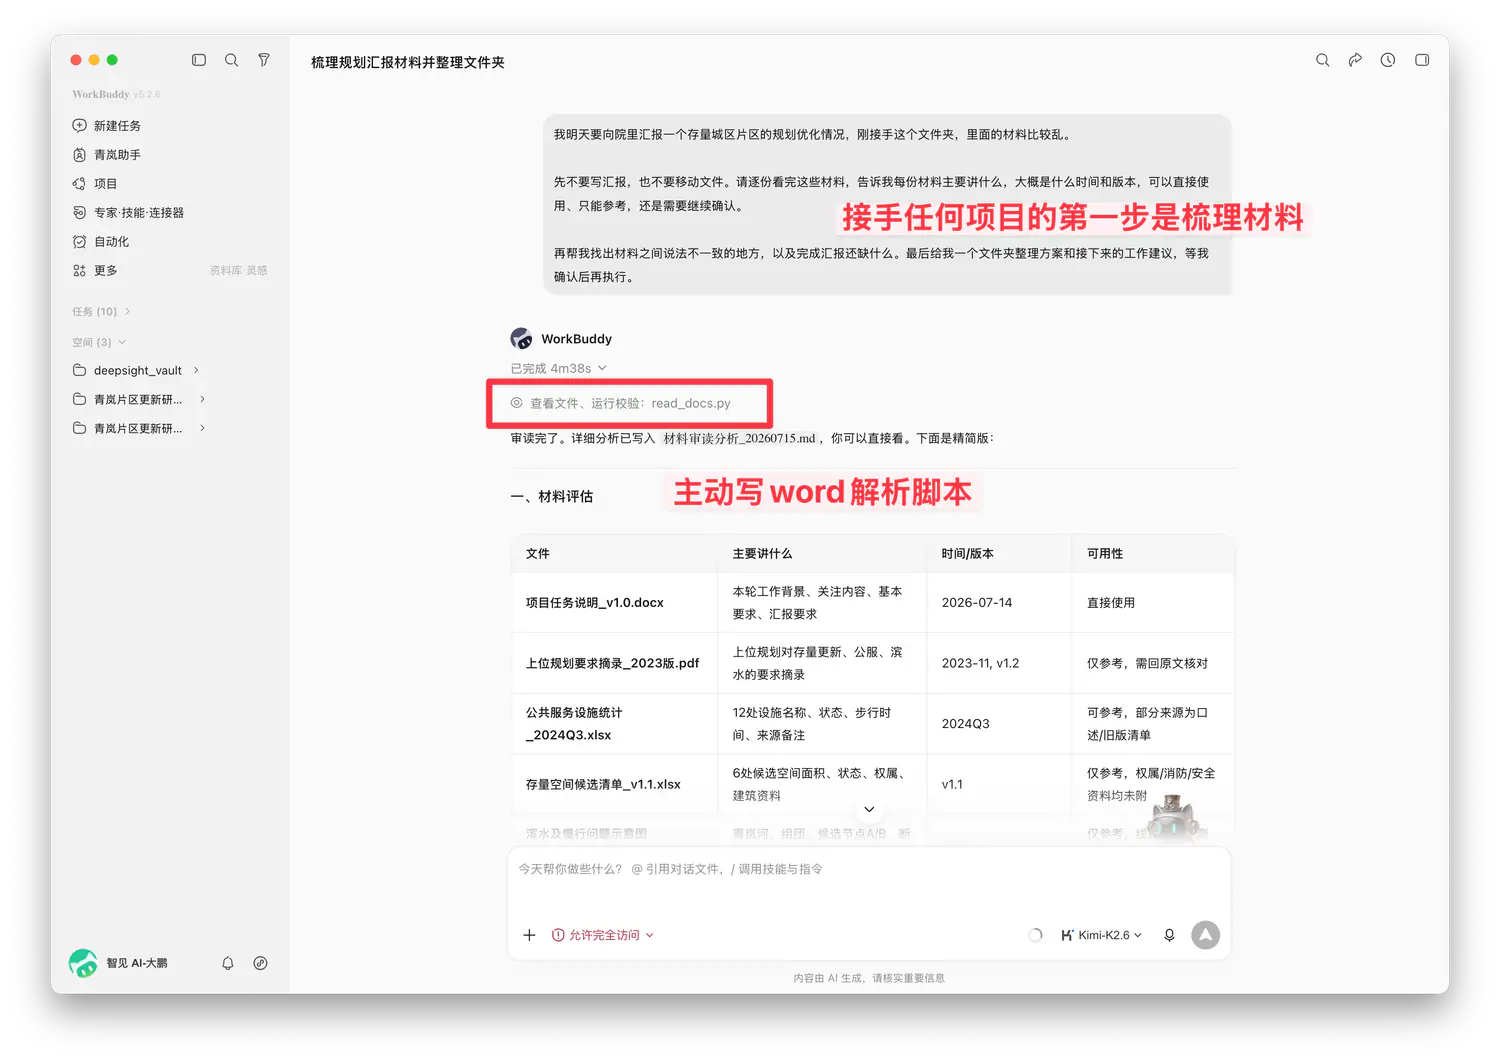This screenshot has height=1061, width=1500.
Task: Toggle the sidebar panel icon
Action: coord(199,60)
